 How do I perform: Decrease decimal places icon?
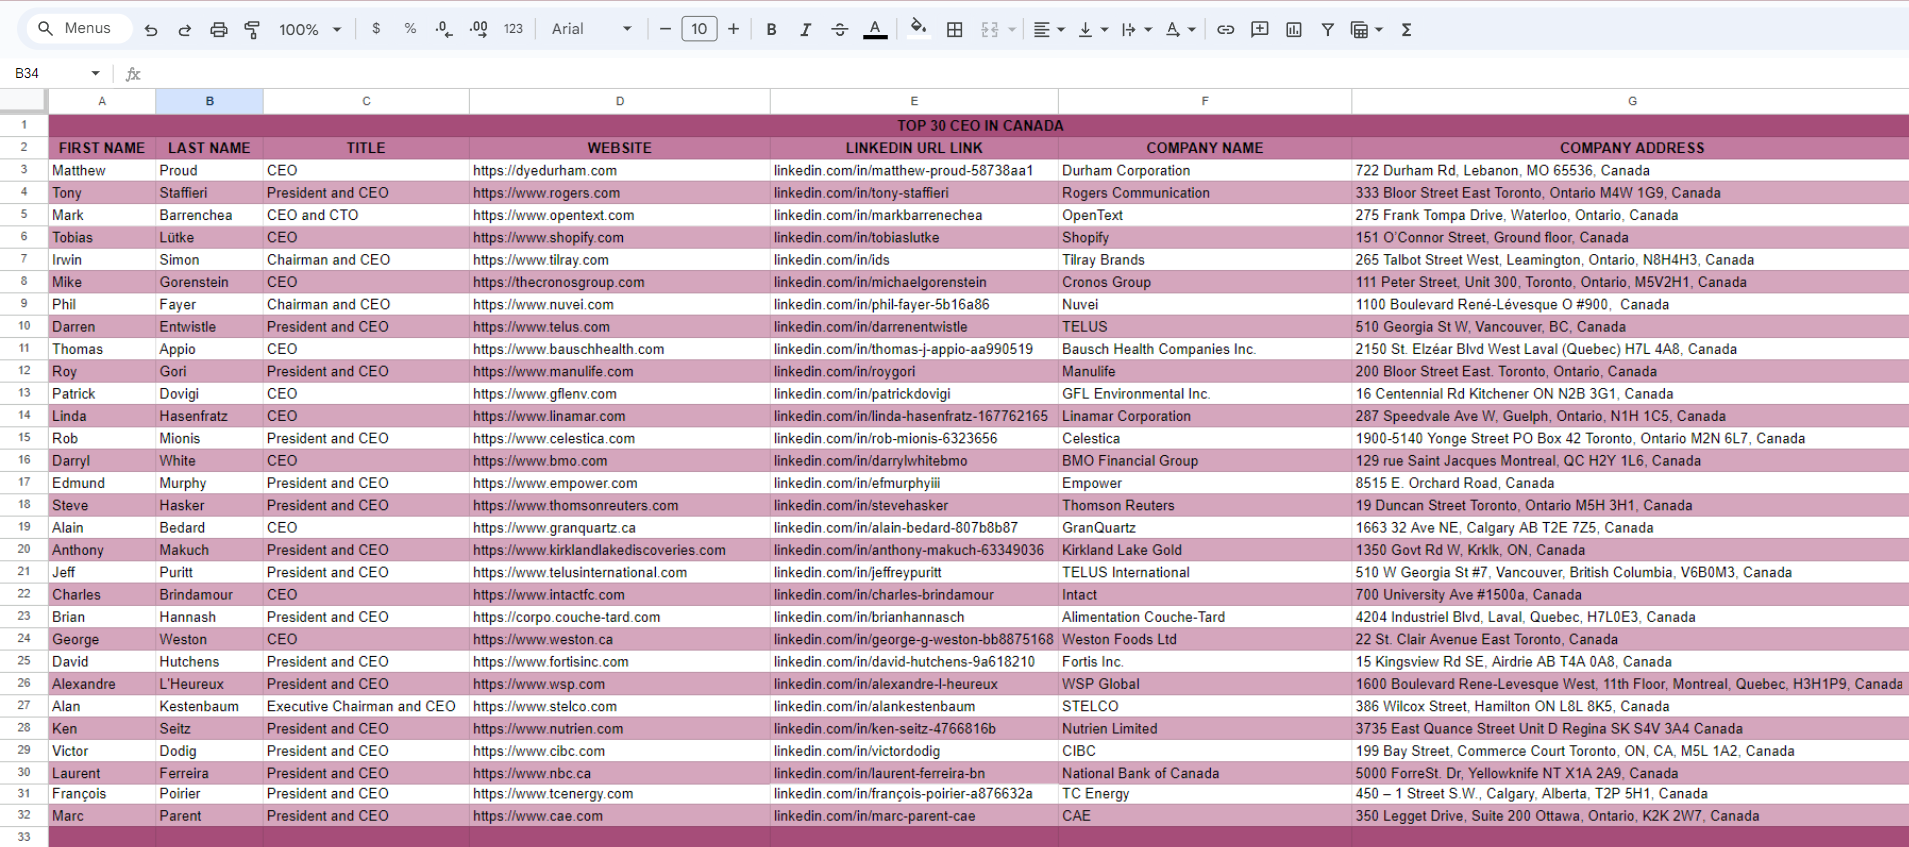point(444,29)
